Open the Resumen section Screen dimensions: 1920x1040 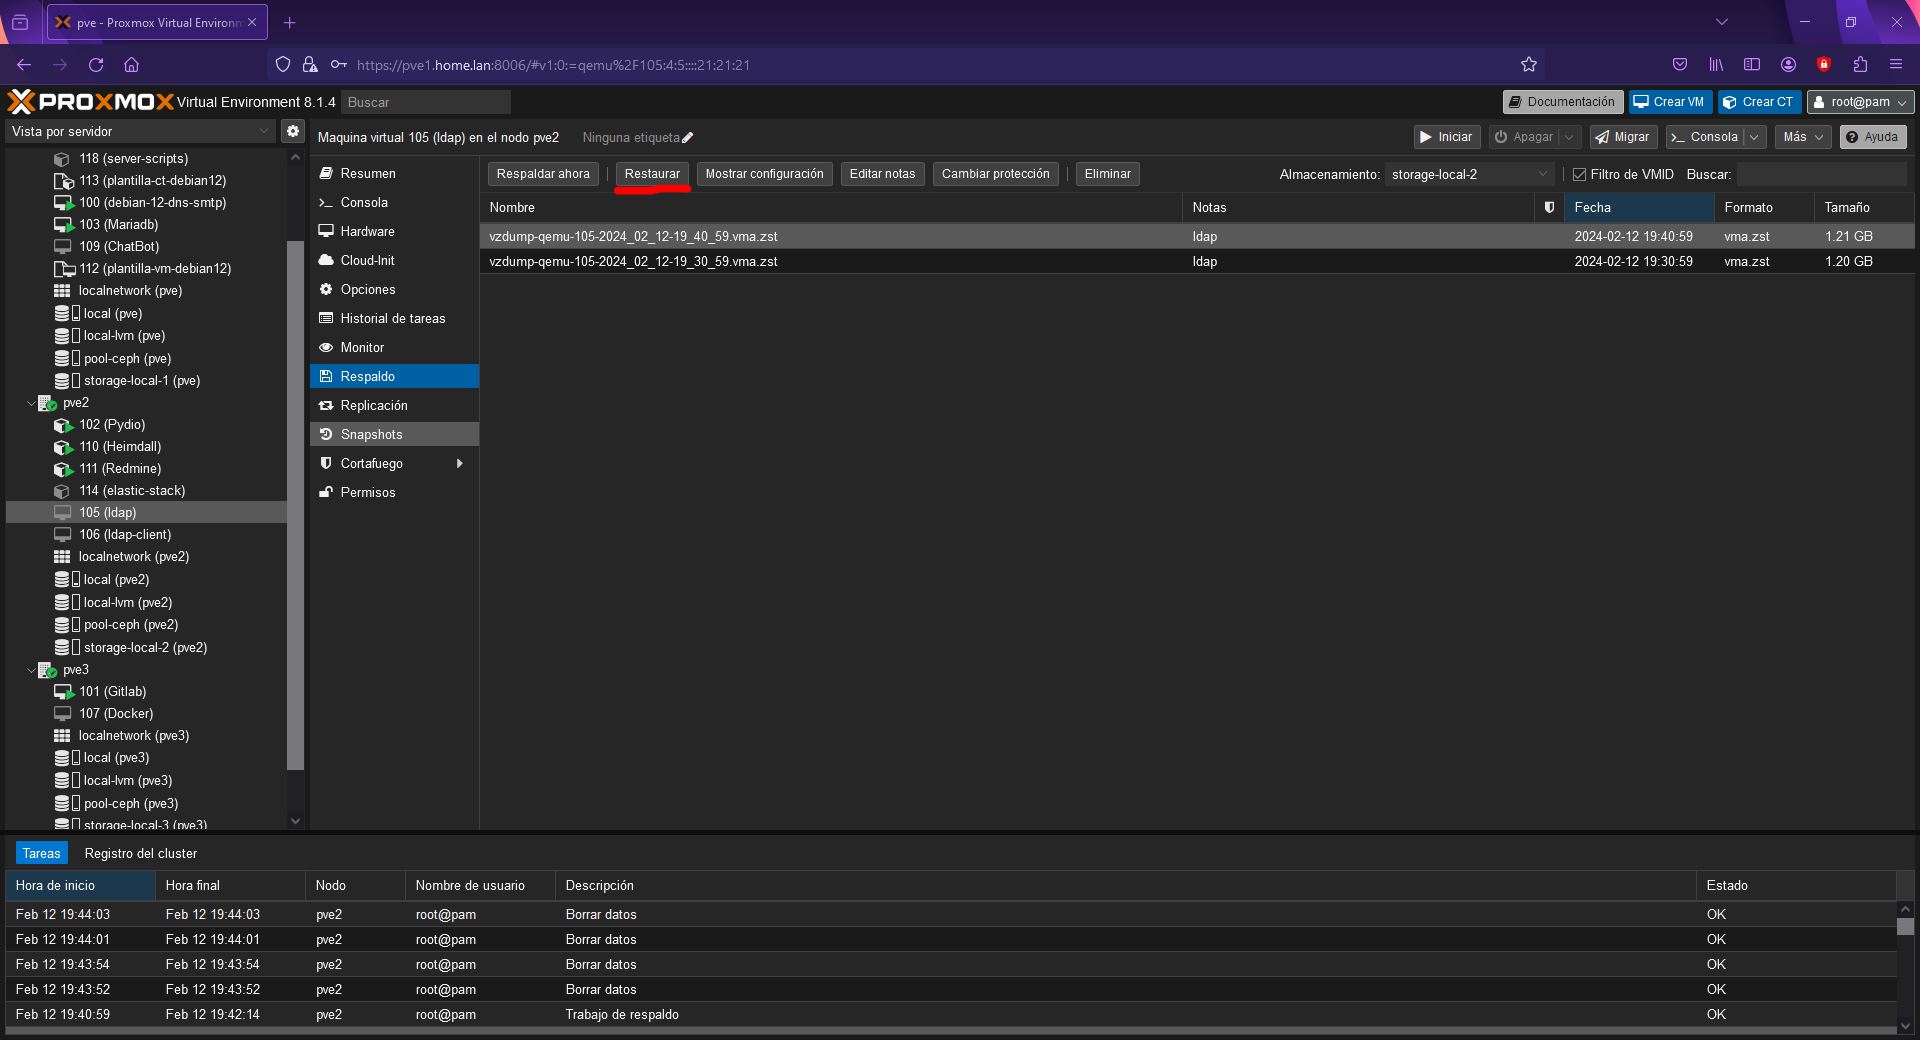coord(394,174)
